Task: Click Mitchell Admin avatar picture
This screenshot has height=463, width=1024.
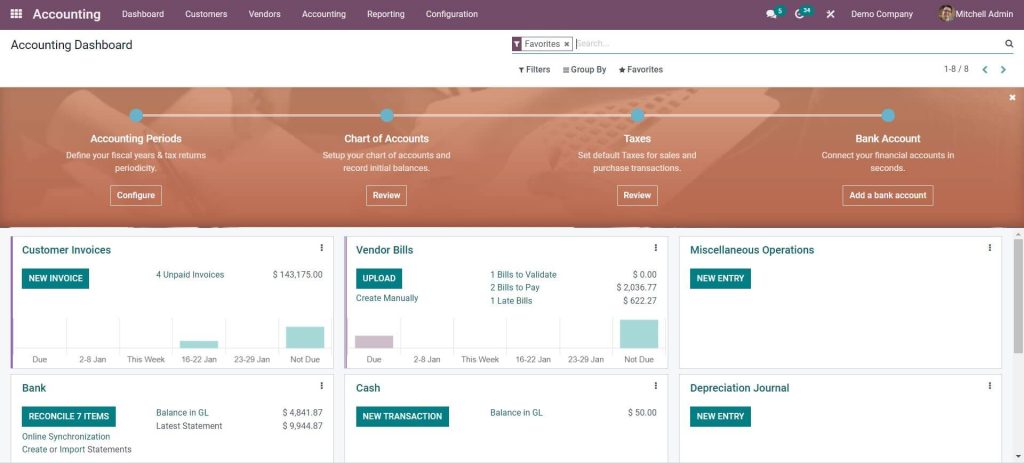Action: tap(946, 14)
